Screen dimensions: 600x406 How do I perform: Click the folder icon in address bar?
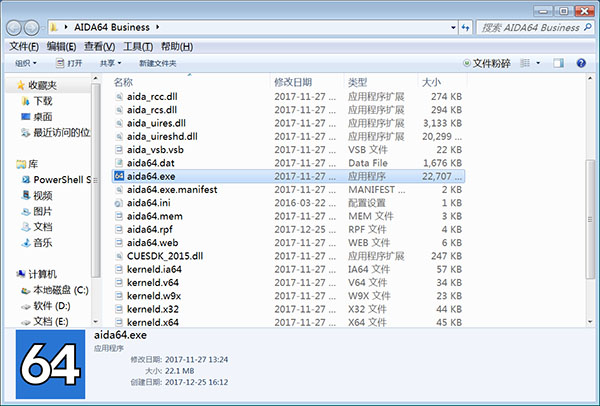(x=54, y=27)
